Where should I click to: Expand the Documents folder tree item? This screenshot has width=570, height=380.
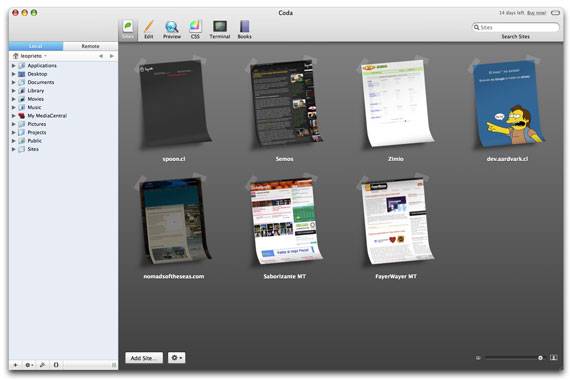point(13,82)
